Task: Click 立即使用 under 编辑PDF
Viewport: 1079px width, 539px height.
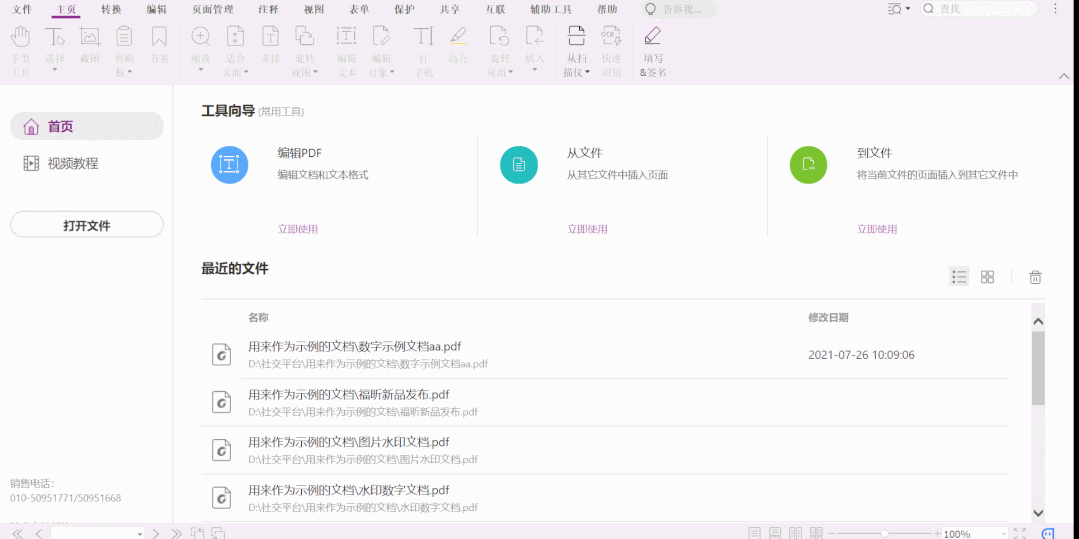Action: click(x=297, y=229)
